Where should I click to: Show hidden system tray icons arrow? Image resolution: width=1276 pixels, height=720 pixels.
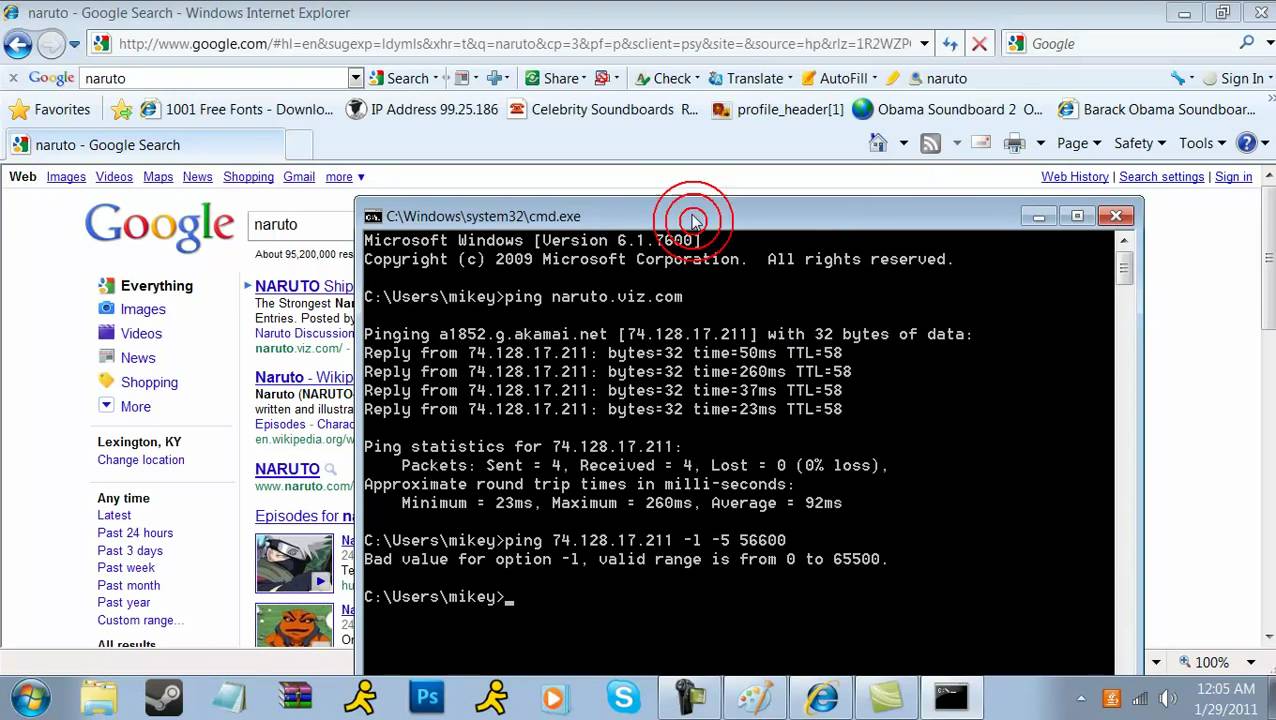tap(1081, 698)
